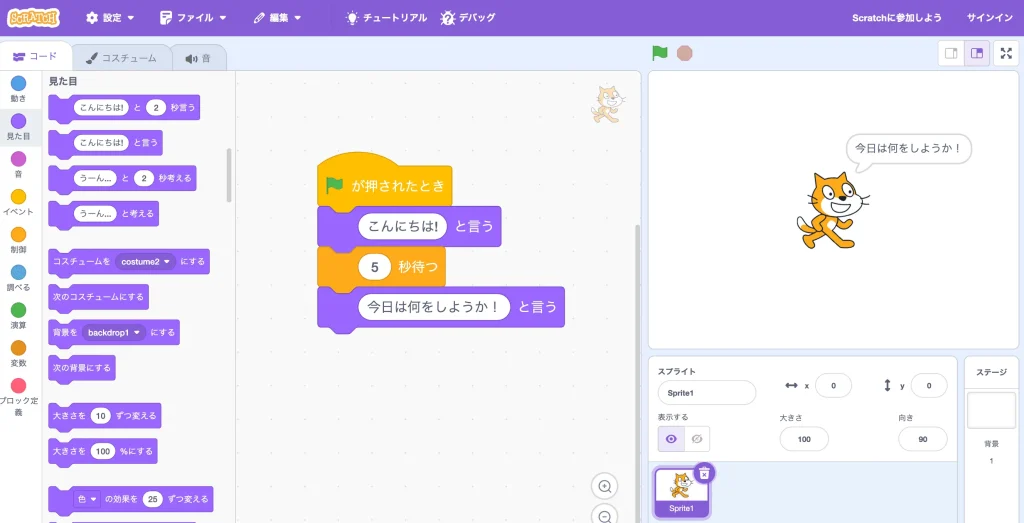The height and width of the screenshot is (523, 1024).
Task: Click サインイン to sign in
Action: point(989,18)
